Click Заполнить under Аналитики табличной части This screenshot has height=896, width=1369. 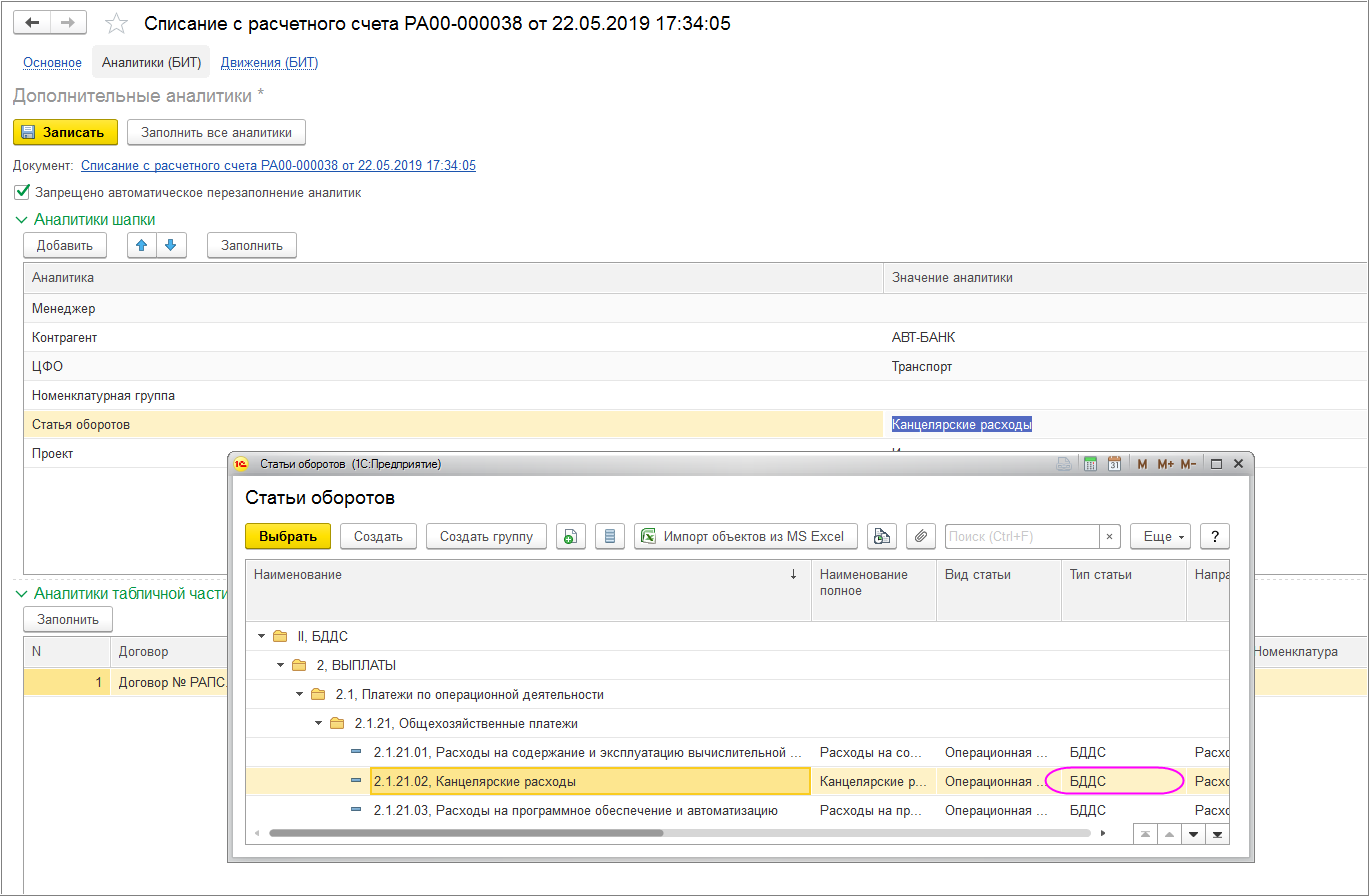pos(68,620)
